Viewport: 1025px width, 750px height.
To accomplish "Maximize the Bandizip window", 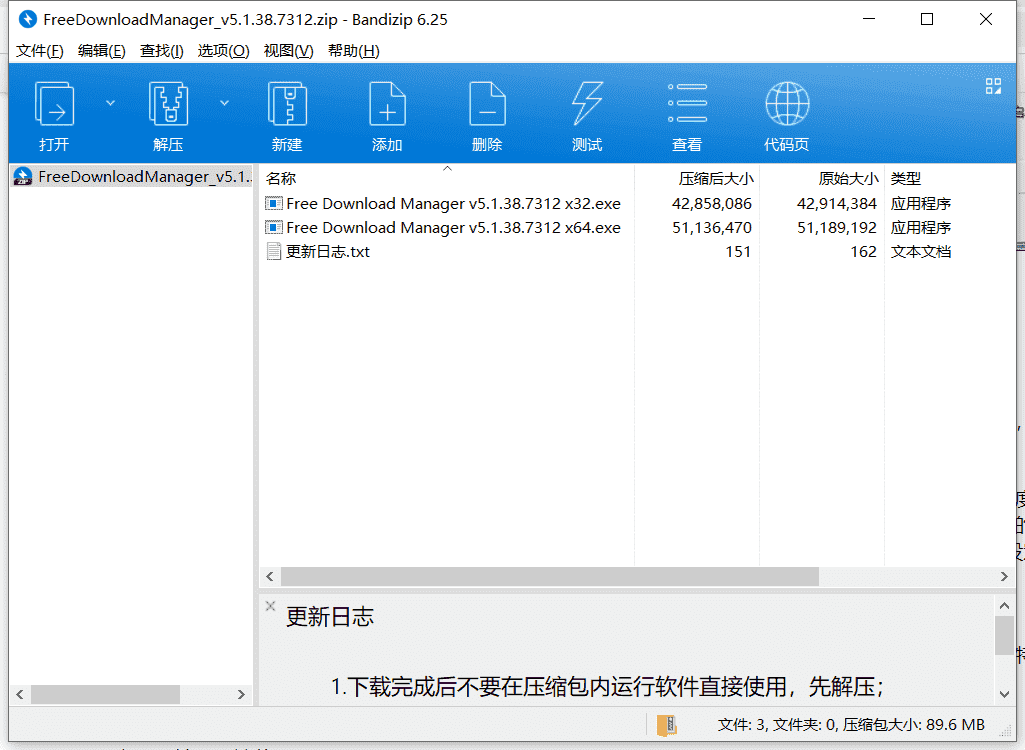I will (926, 20).
